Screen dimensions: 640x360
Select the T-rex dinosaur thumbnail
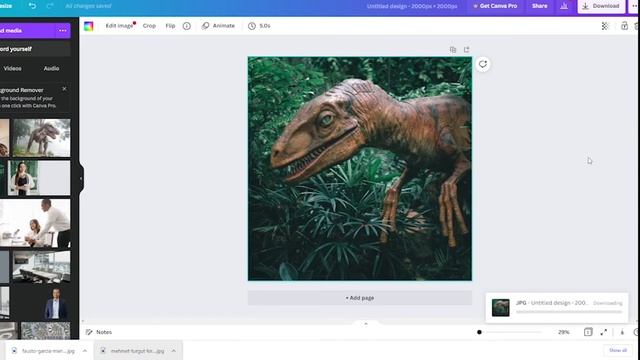click(41, 138)
